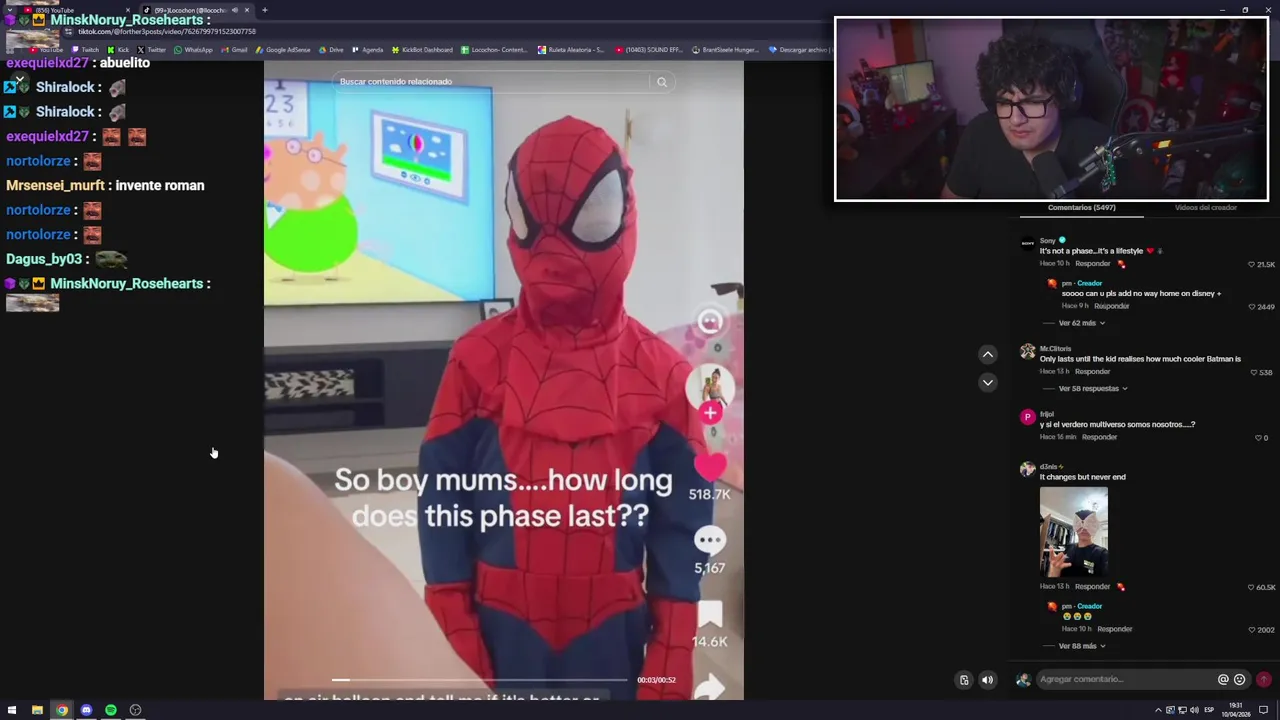Seek the video on the progress bar
The width and height of the screenshot is (1280, 720).
click(x=480, y=680)
